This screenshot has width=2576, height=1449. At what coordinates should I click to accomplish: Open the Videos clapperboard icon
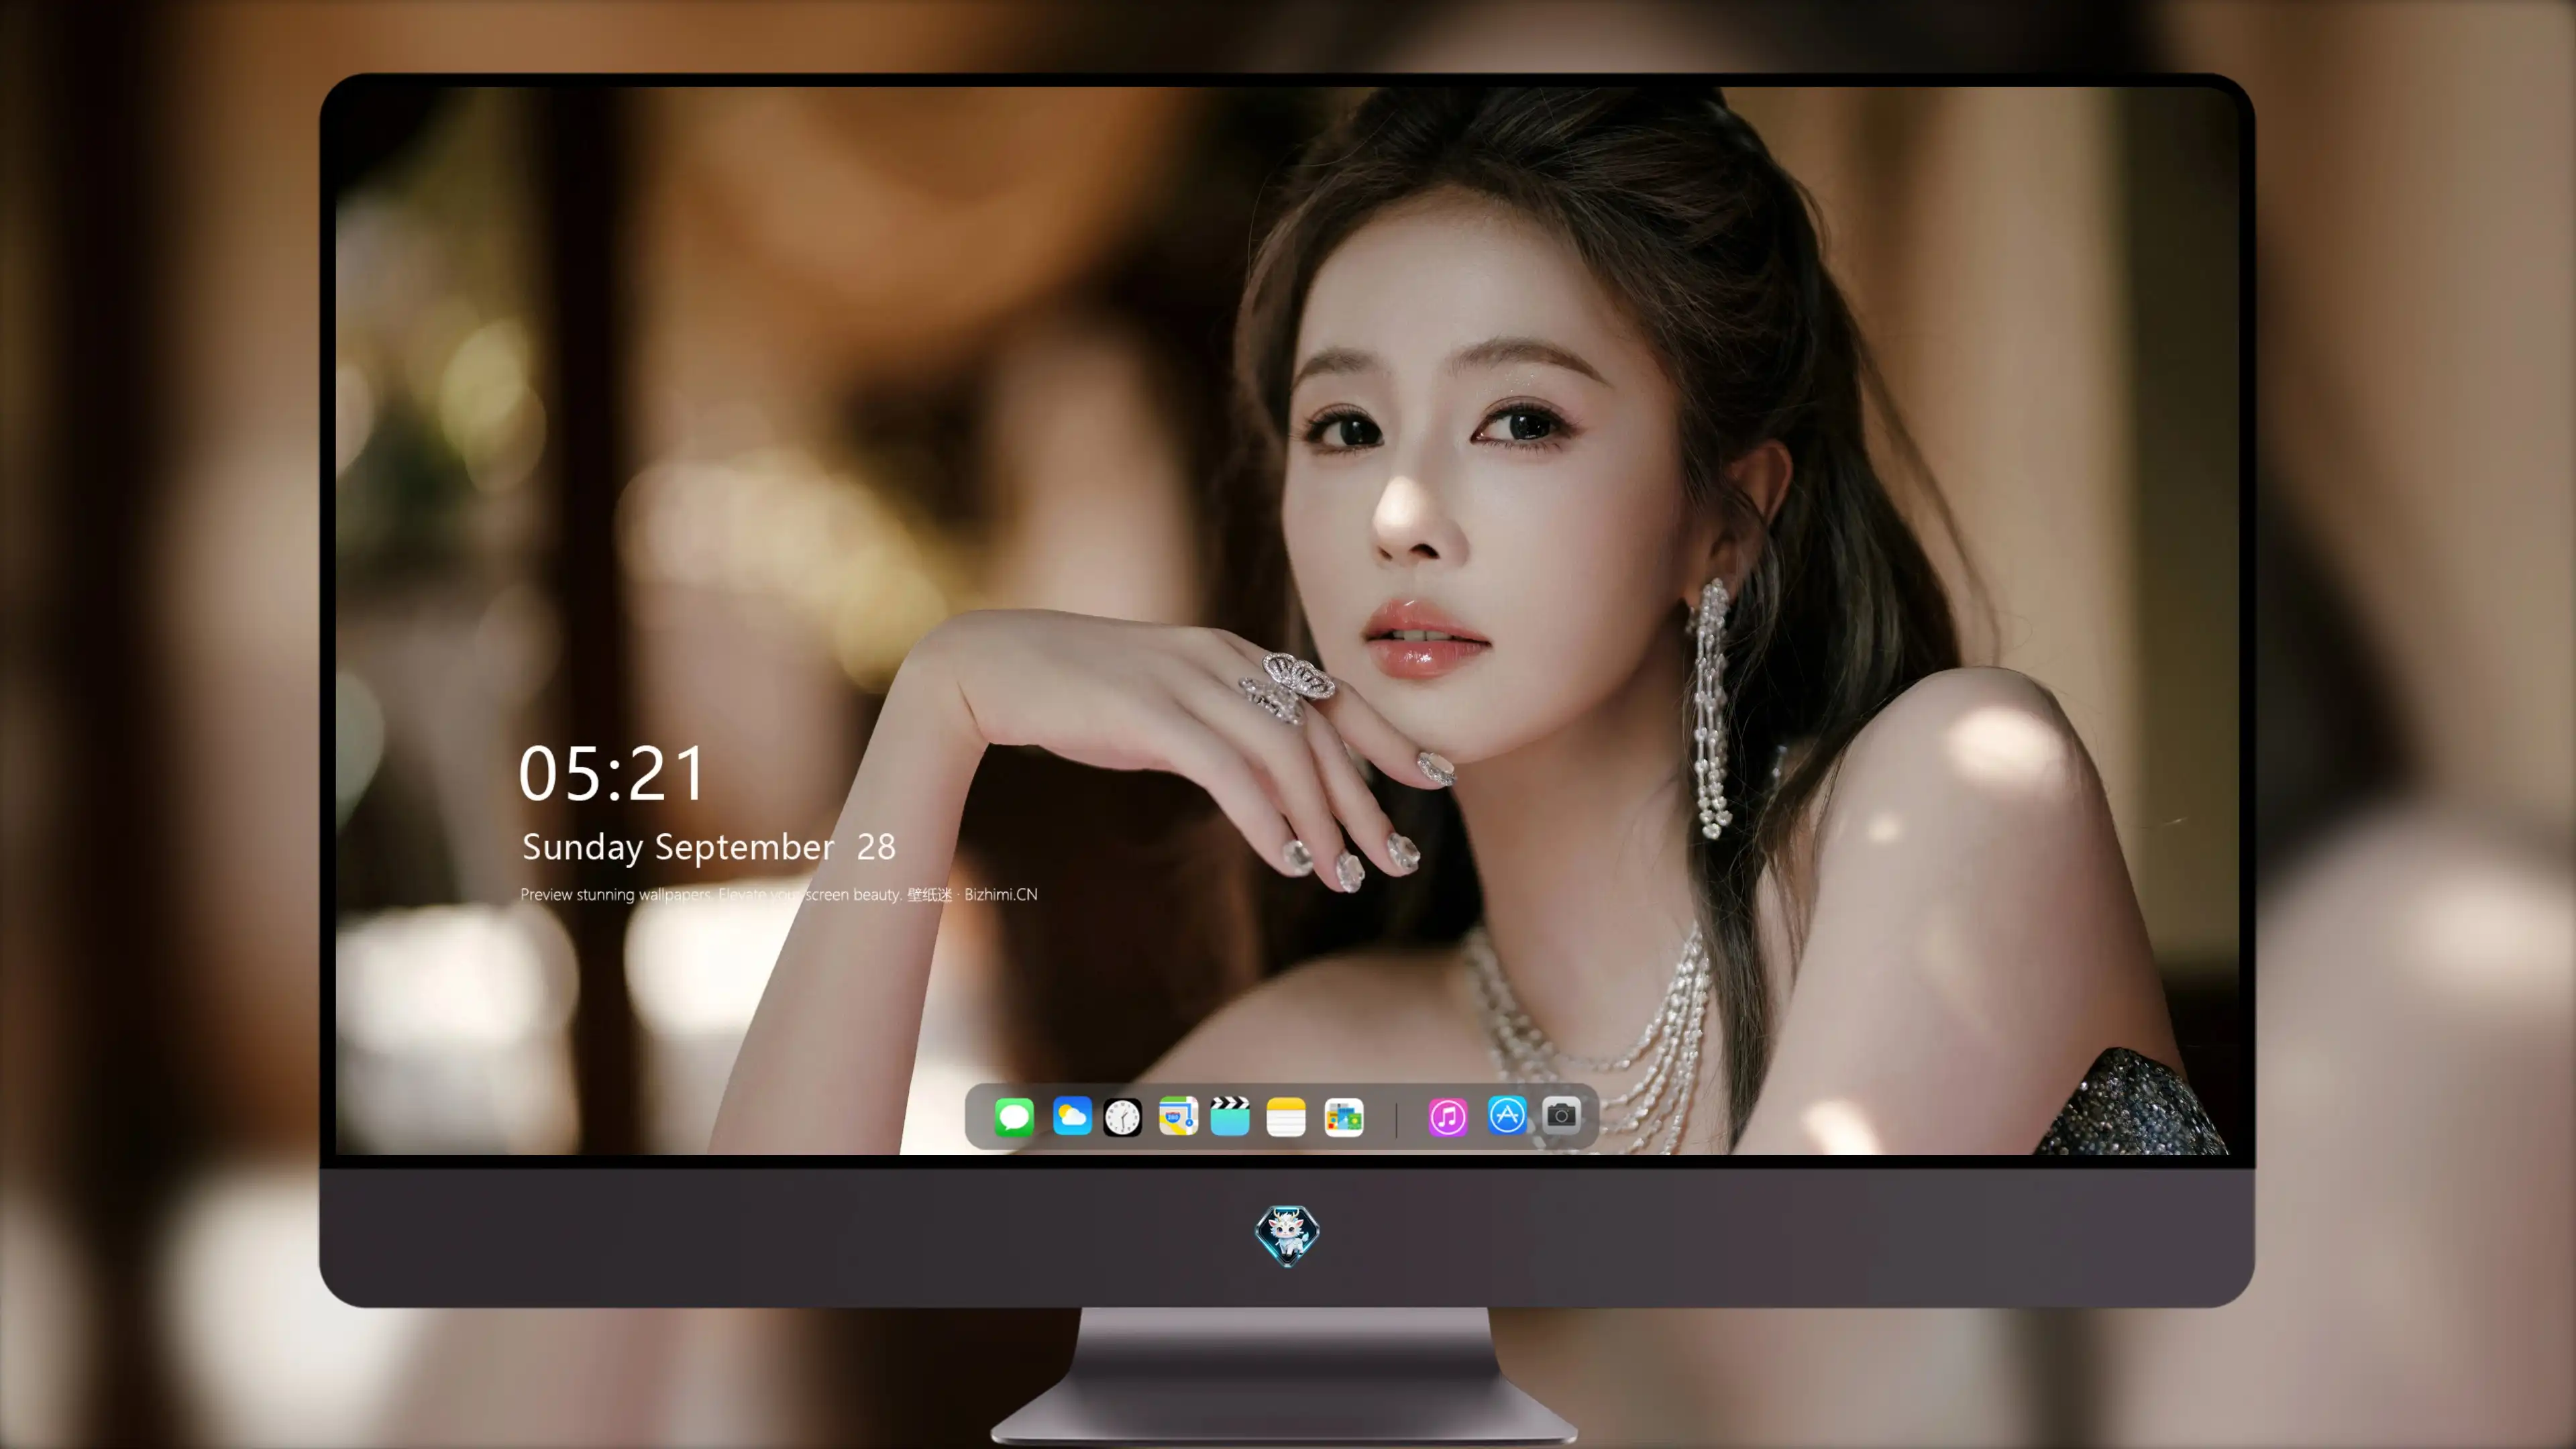click(1230, 1116)
